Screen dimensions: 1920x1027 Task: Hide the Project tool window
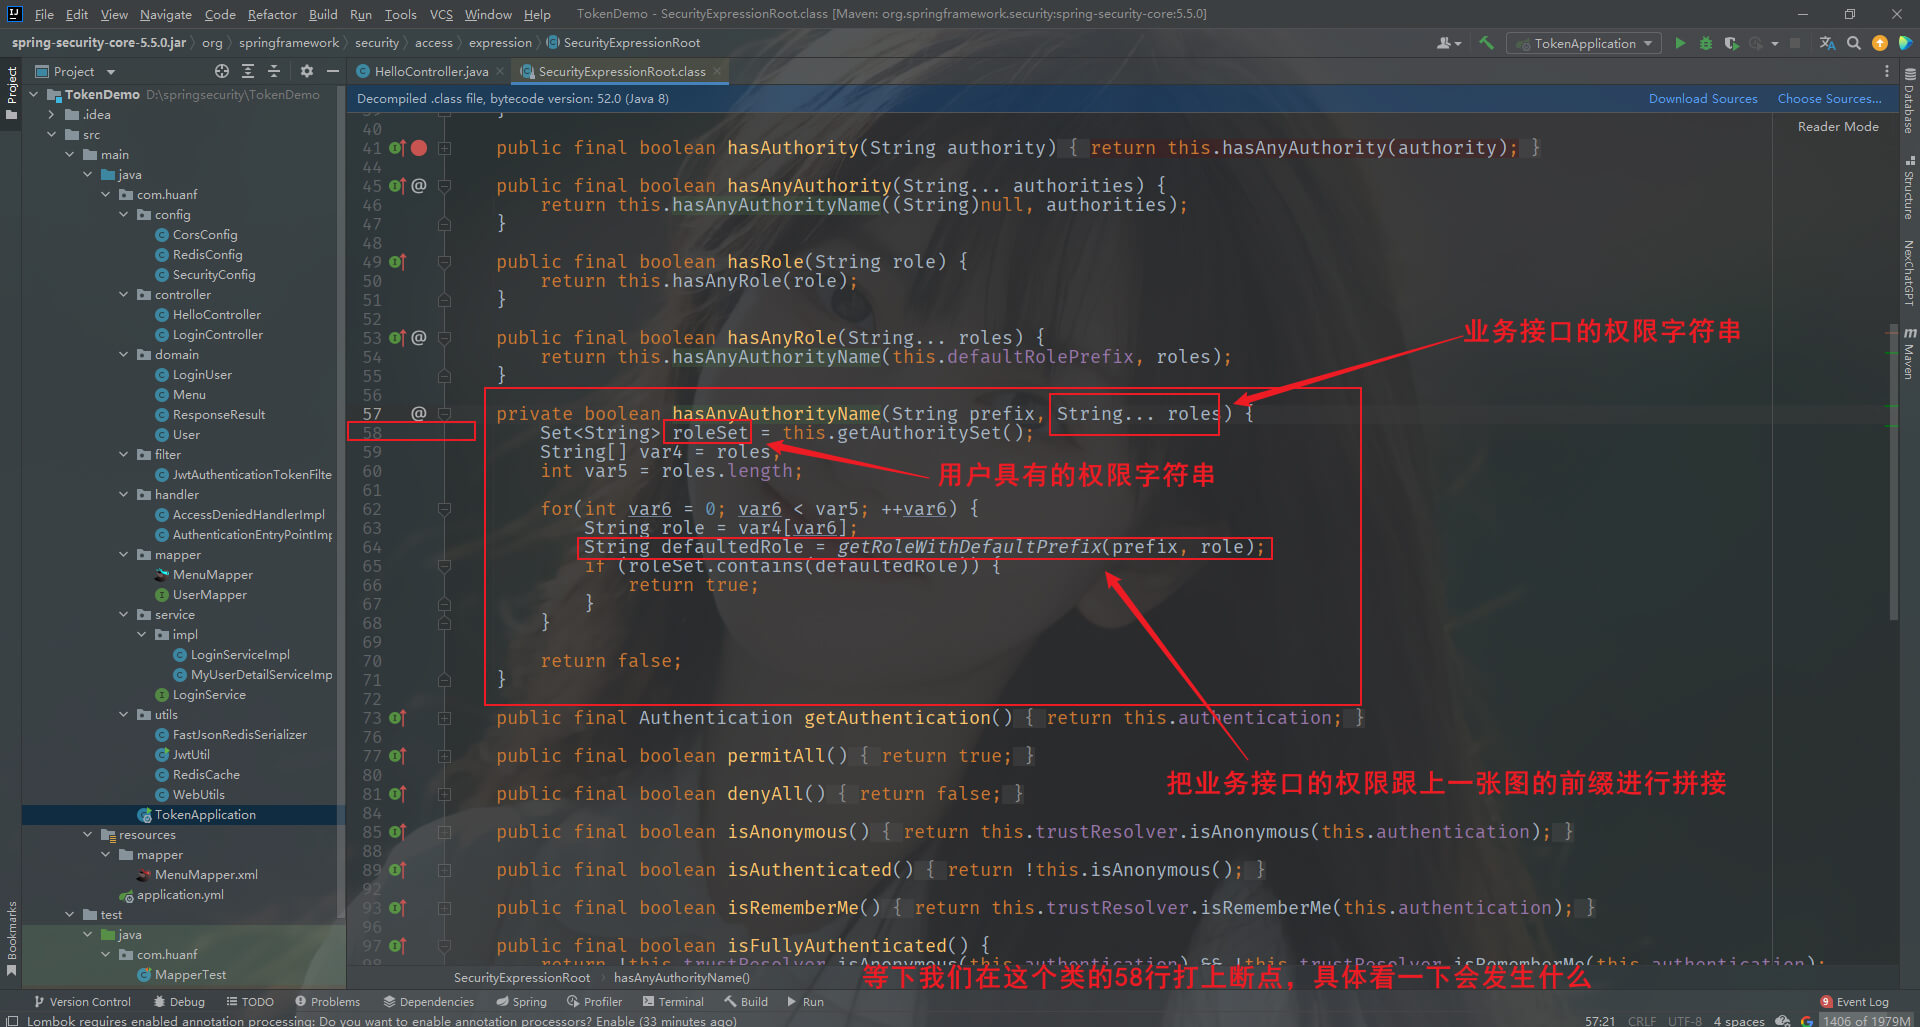pyautogui.click(x=333, y=71)
